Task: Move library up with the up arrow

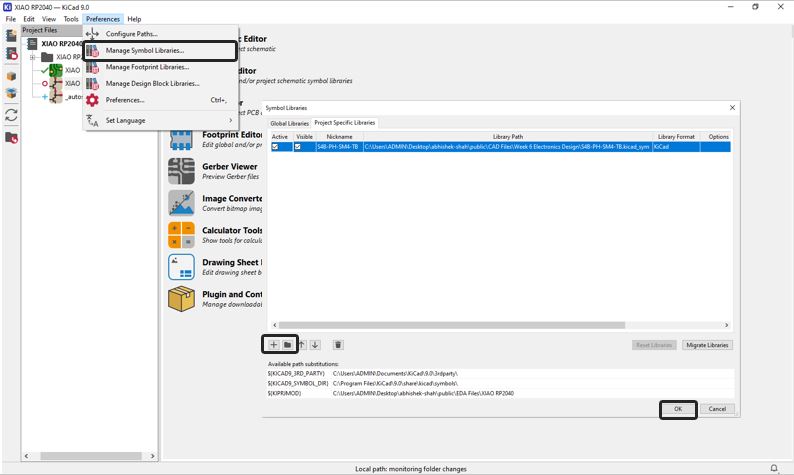Action: tap(302, 345)
